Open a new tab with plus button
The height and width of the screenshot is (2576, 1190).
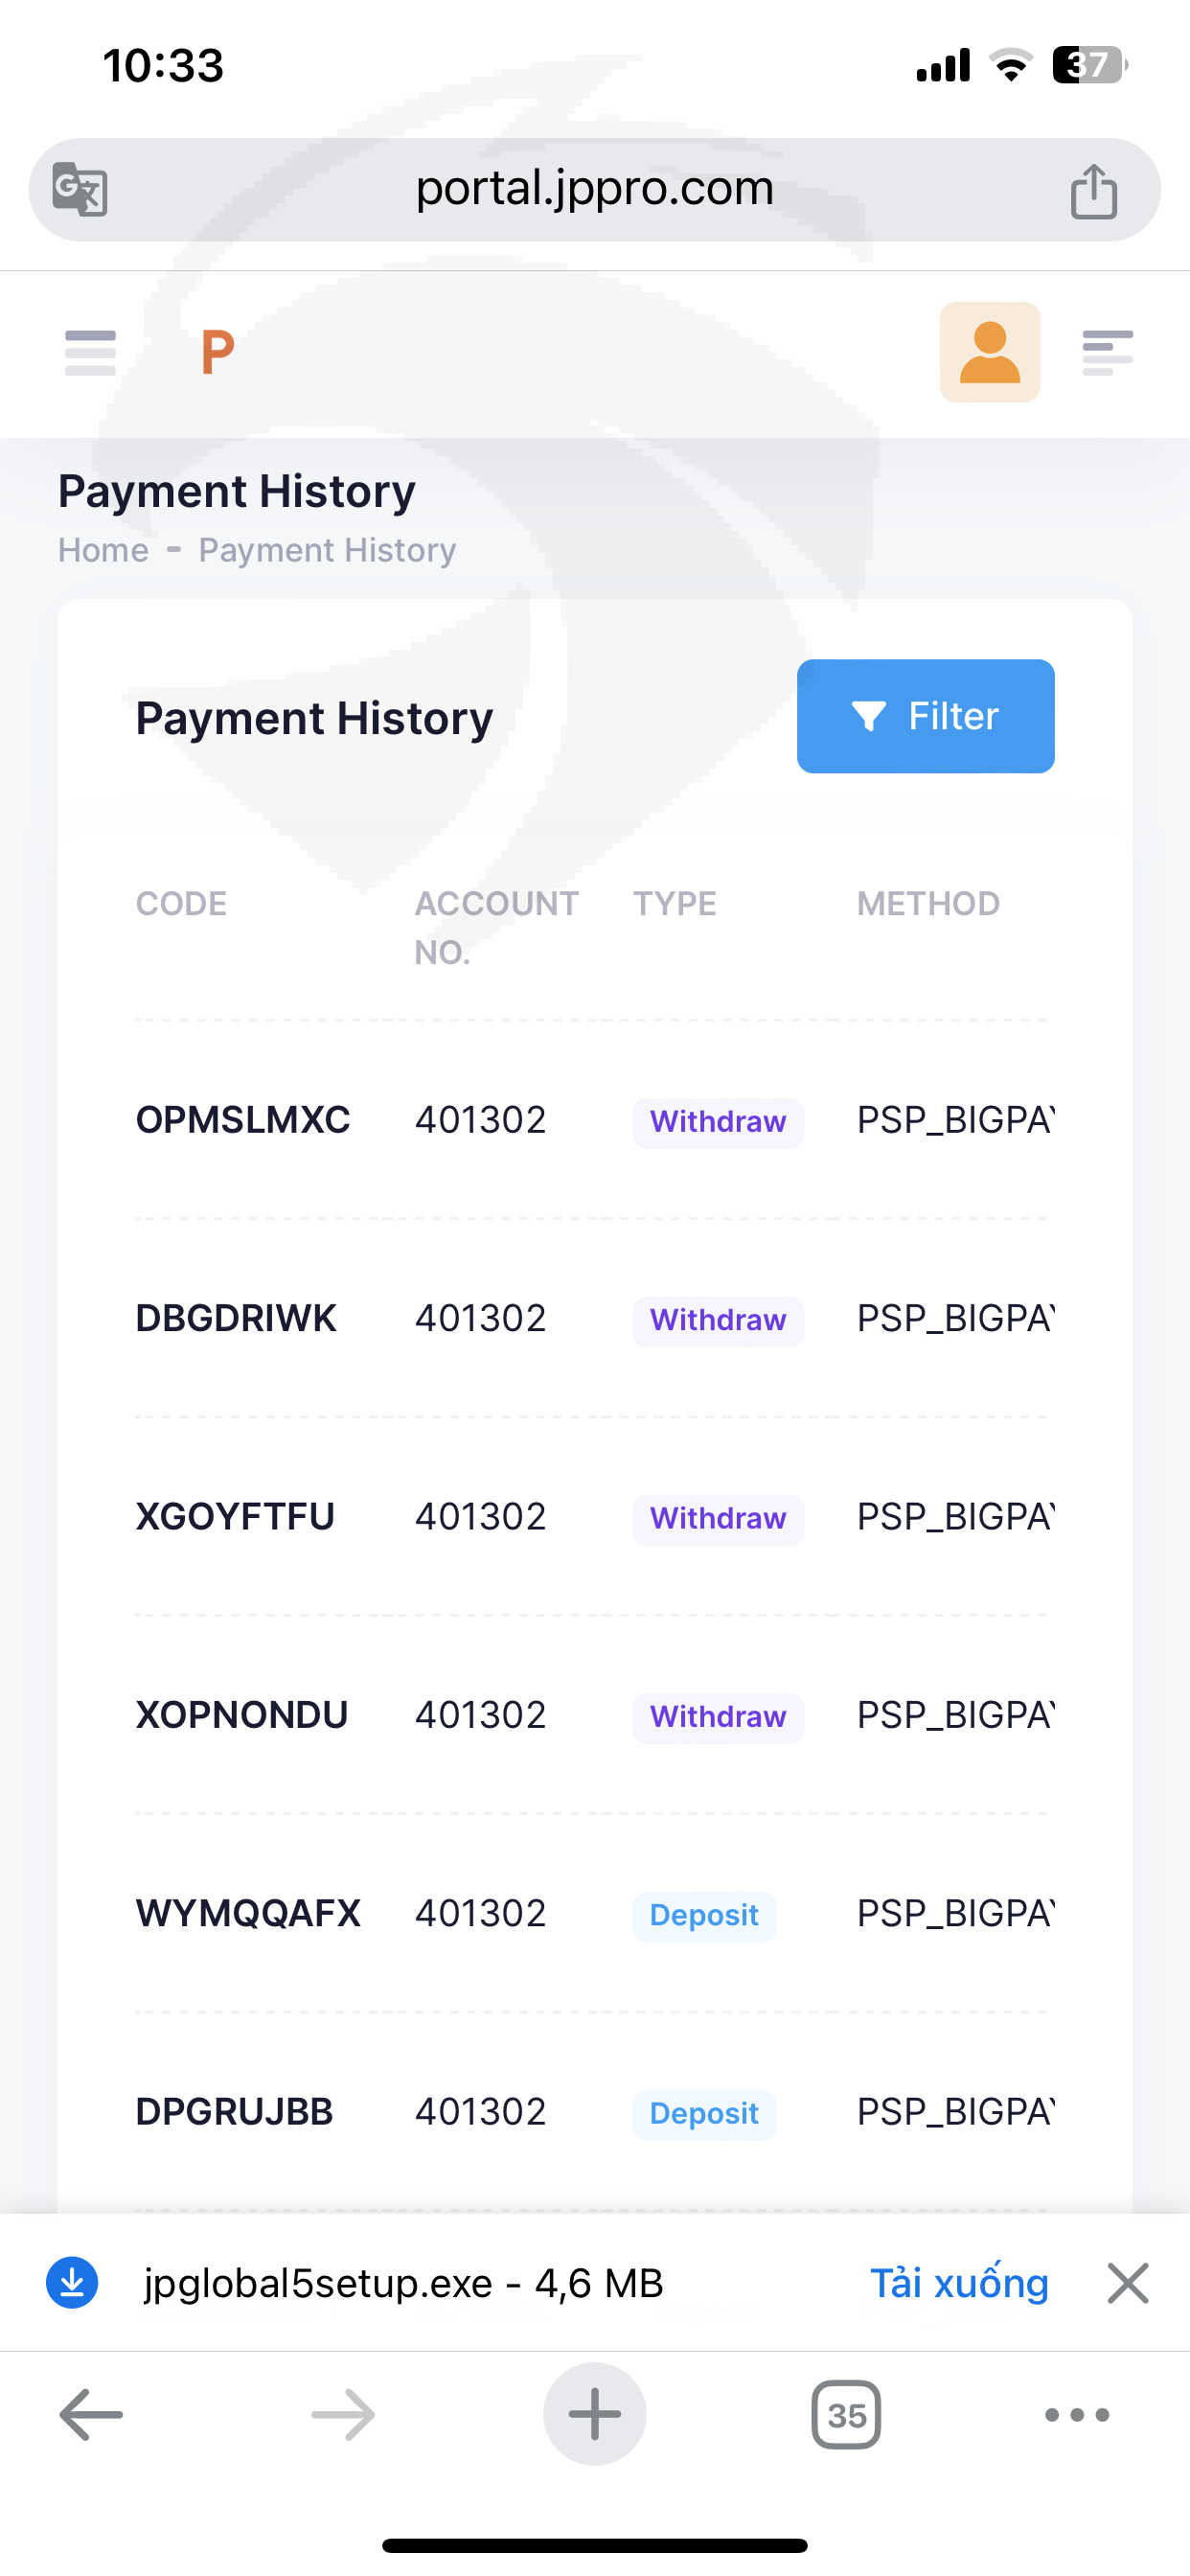[x=594, y=2415]
